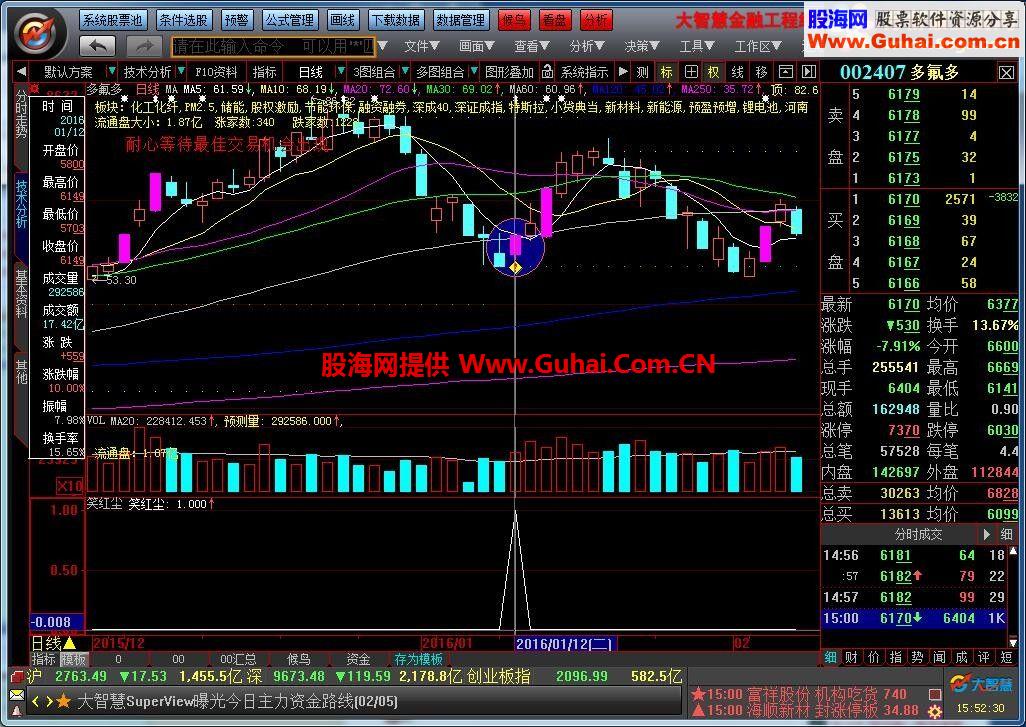
Task: Click the hide side panel icon
Action: [x=809, y=71]
